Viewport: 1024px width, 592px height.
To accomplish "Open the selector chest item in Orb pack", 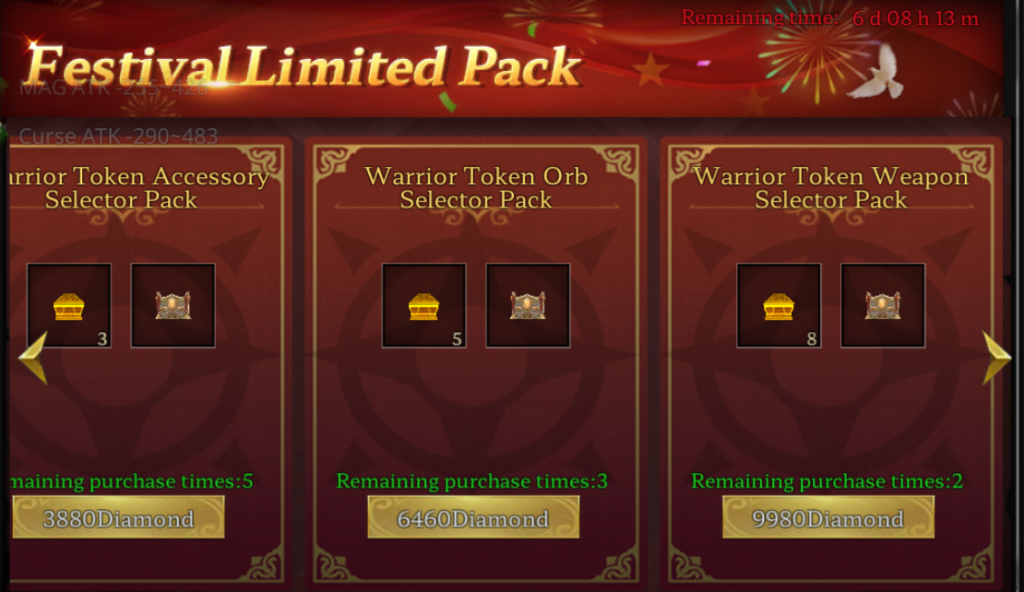I will click(528, 306).
